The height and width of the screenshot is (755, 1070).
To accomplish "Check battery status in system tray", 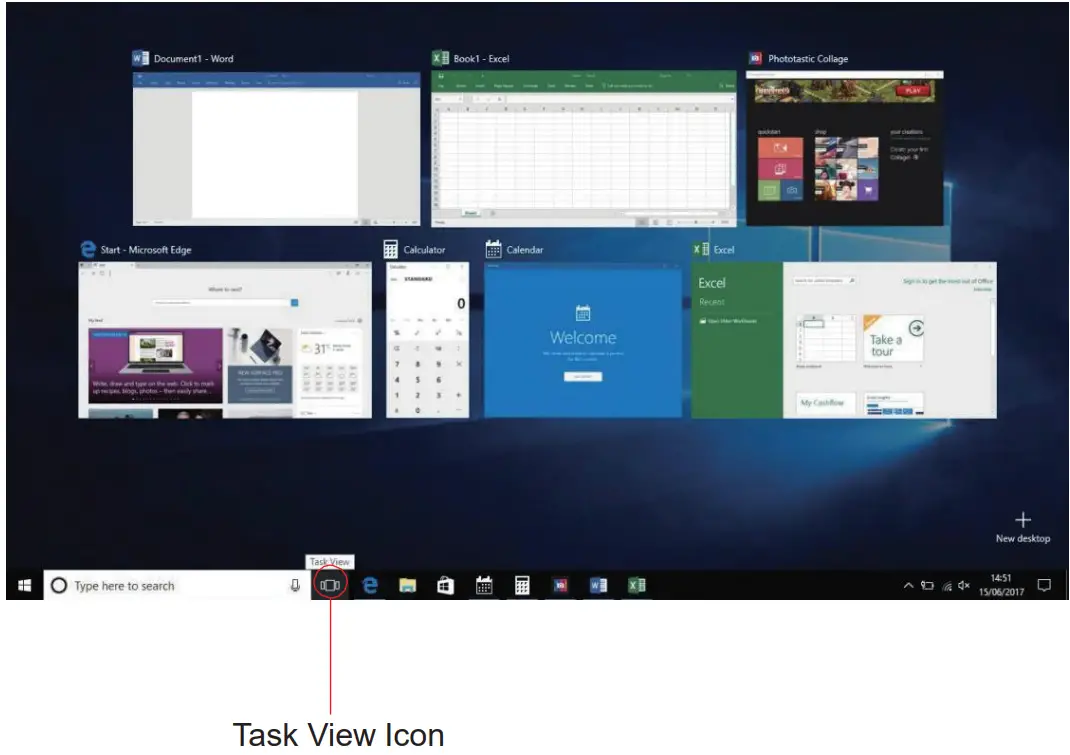I will (x=927, y=585).
